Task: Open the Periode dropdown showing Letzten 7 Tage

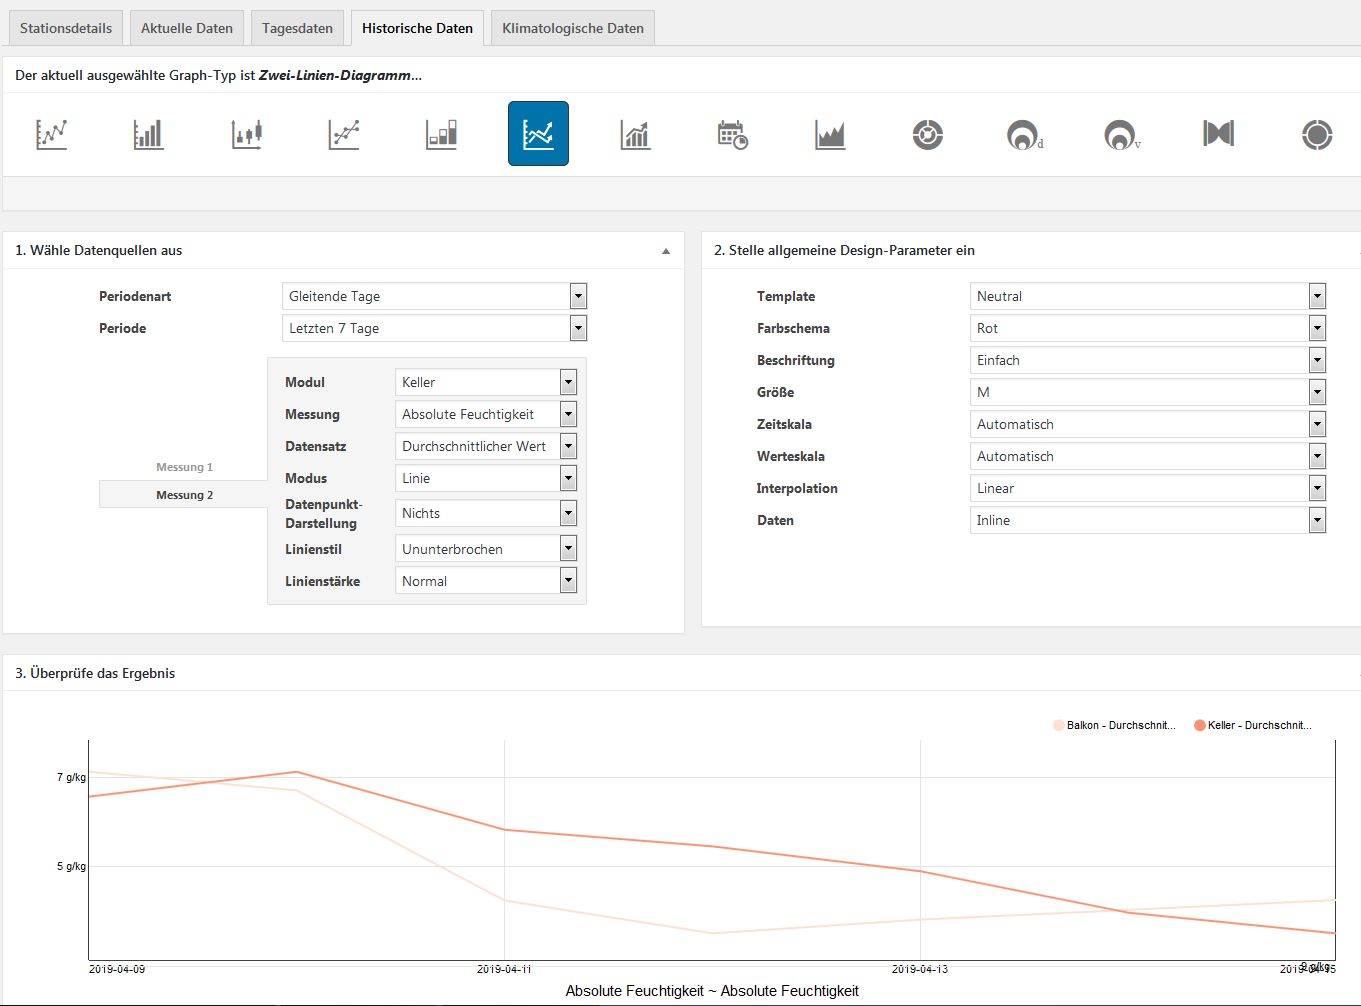Action: click(434, 328)
